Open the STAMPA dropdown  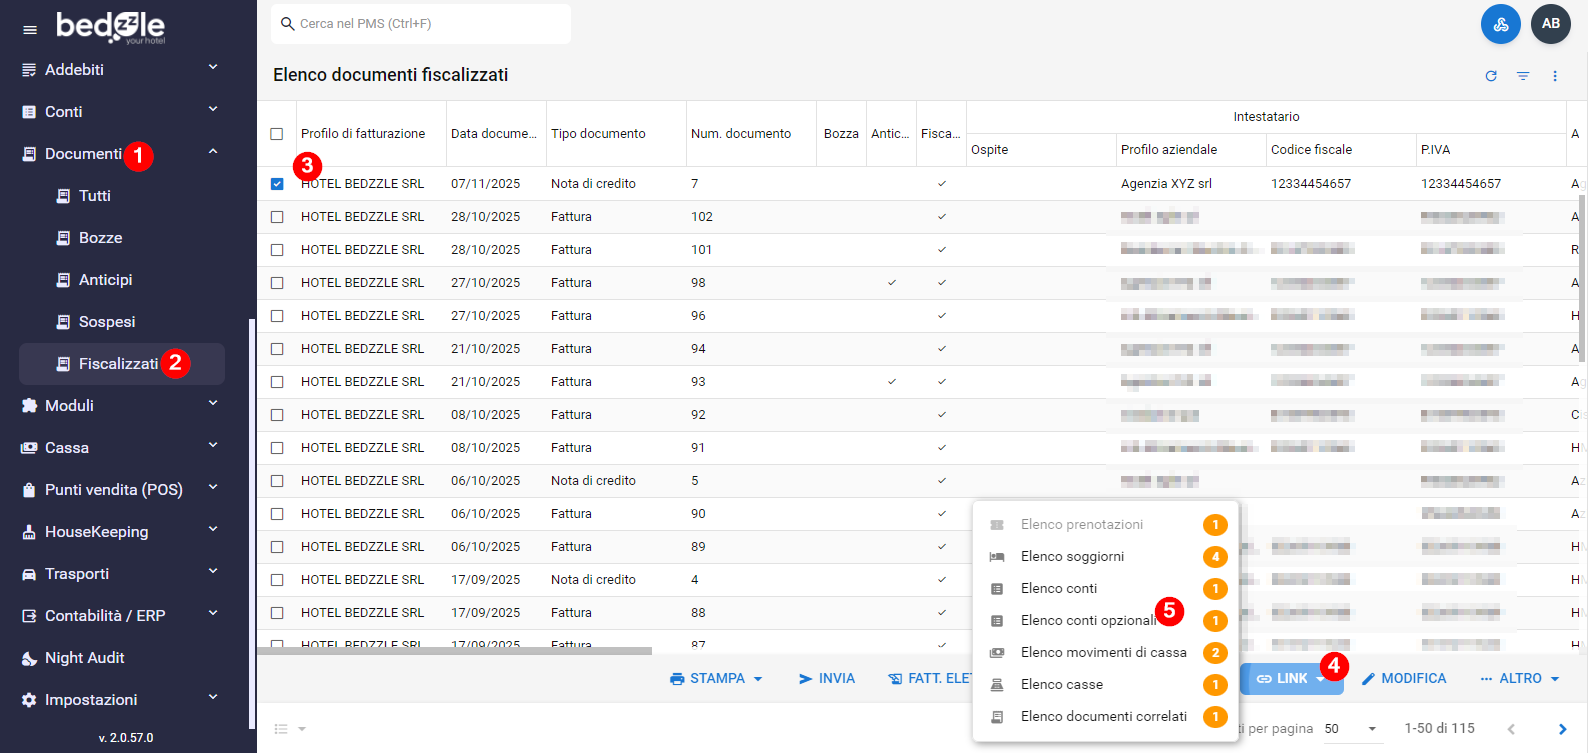point(716,678)
